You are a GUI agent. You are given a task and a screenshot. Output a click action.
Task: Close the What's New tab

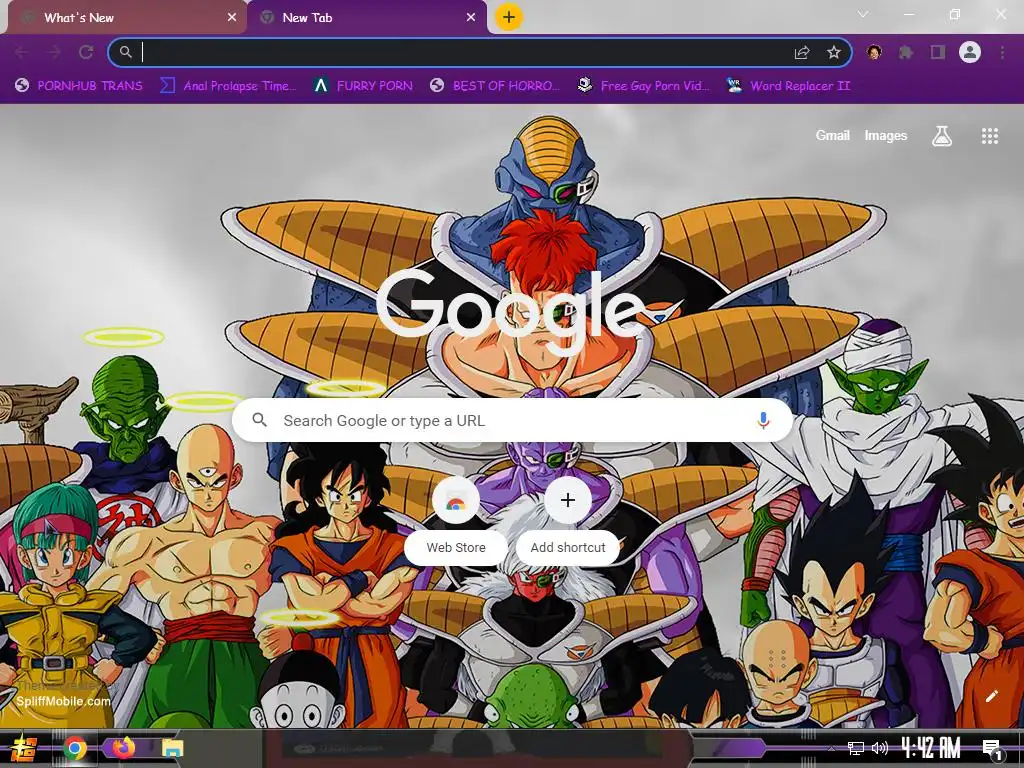[232, 18]
